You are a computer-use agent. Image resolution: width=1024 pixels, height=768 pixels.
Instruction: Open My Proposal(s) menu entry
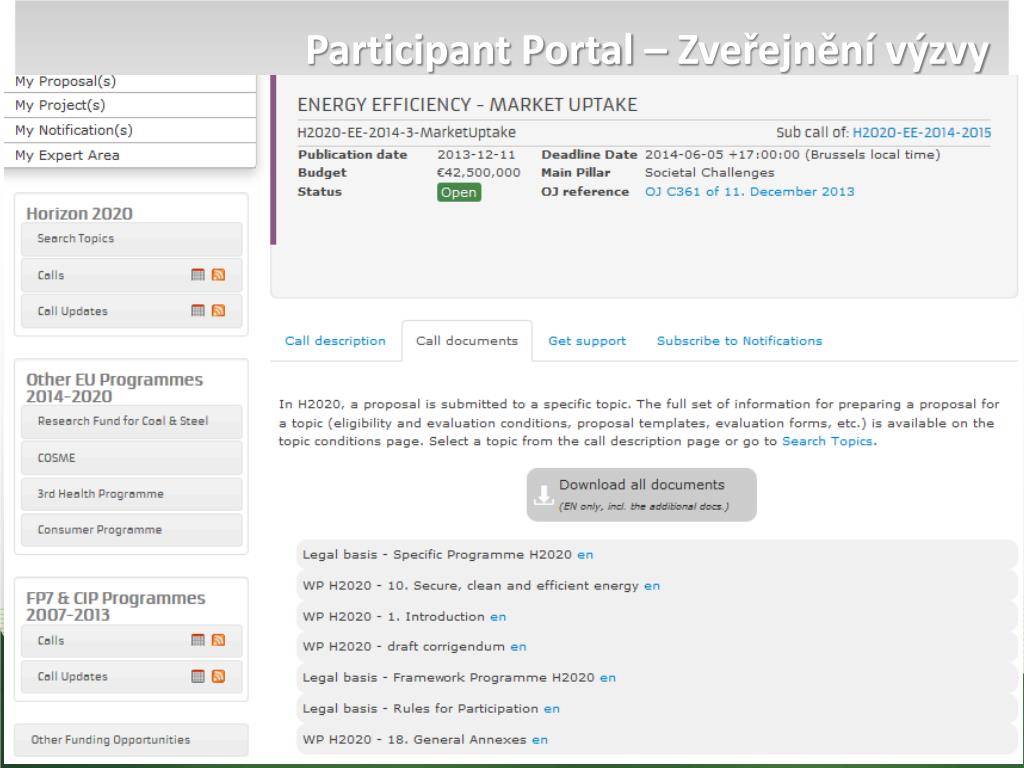[x=130, y=82]
